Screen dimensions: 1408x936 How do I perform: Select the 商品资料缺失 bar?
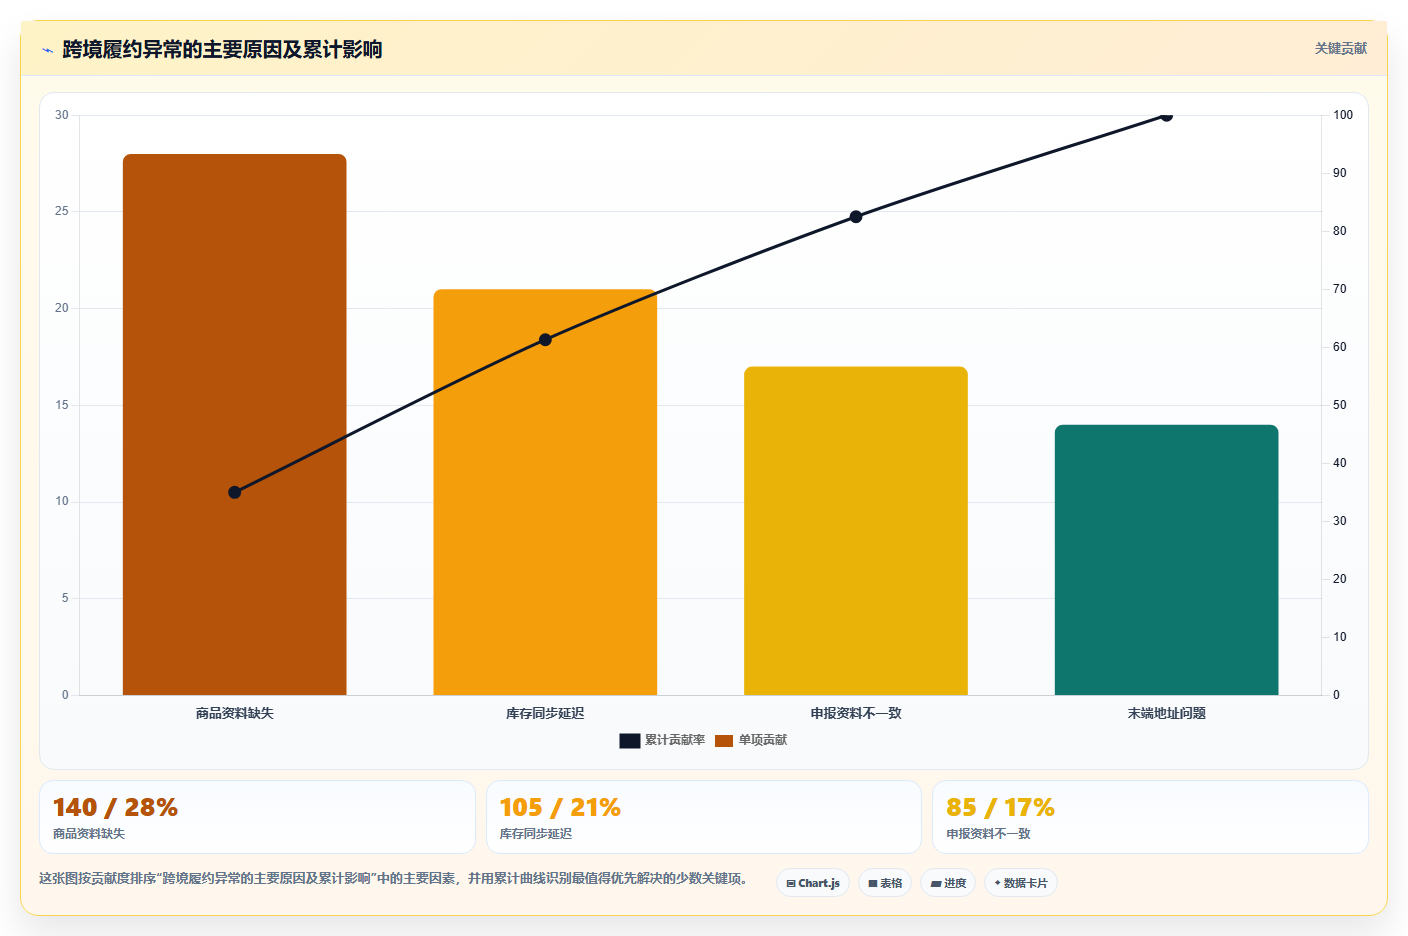(235, 424)
